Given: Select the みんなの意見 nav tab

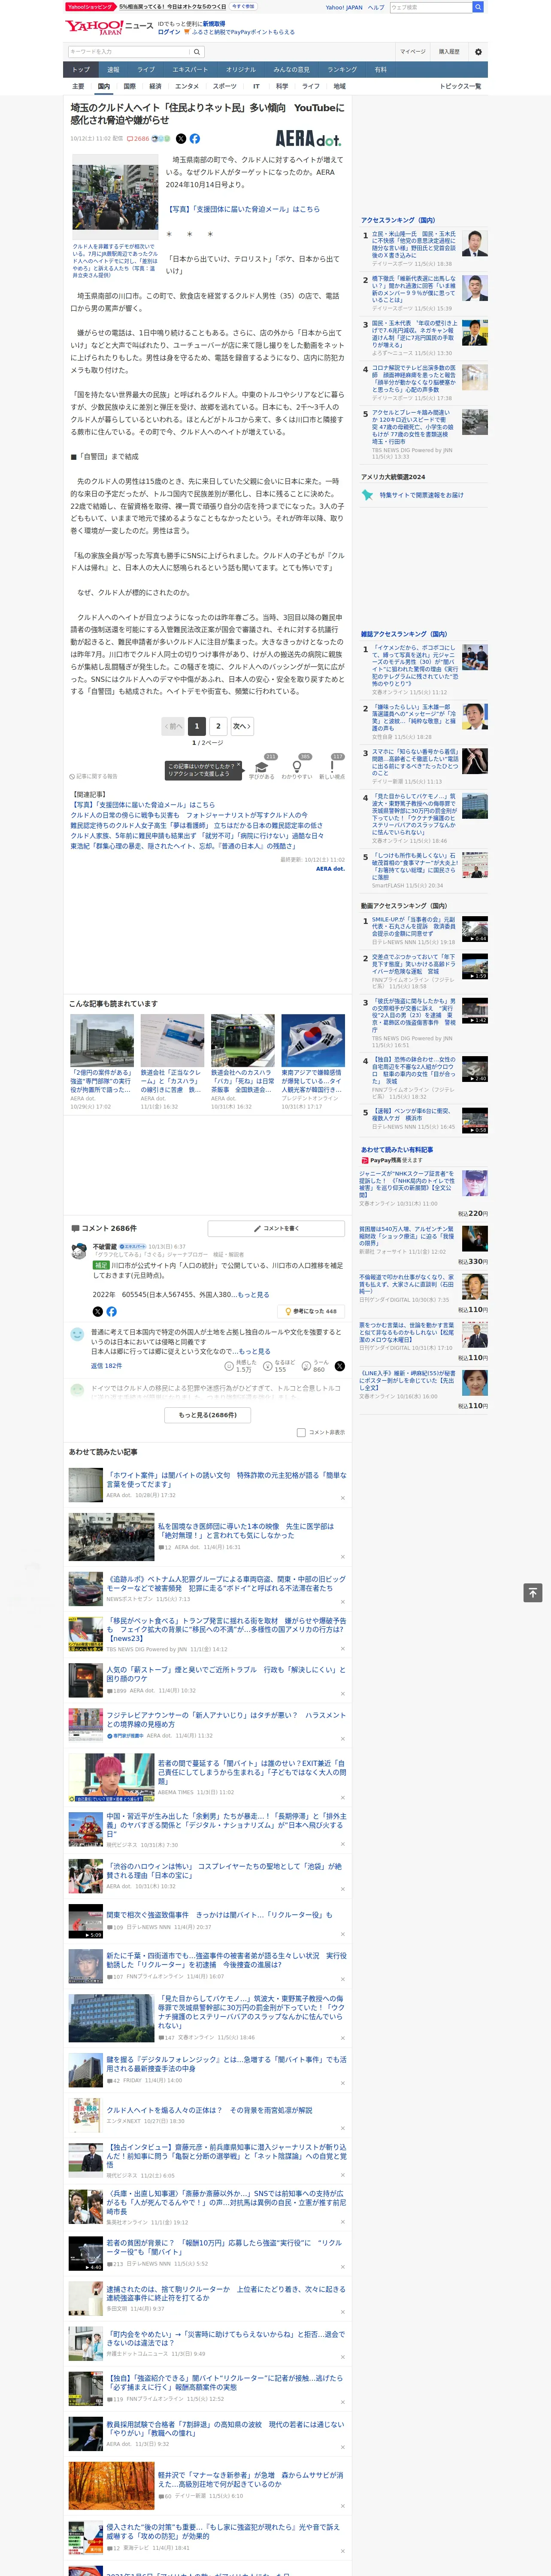Looking at the screenshot, I should [291, 69].
